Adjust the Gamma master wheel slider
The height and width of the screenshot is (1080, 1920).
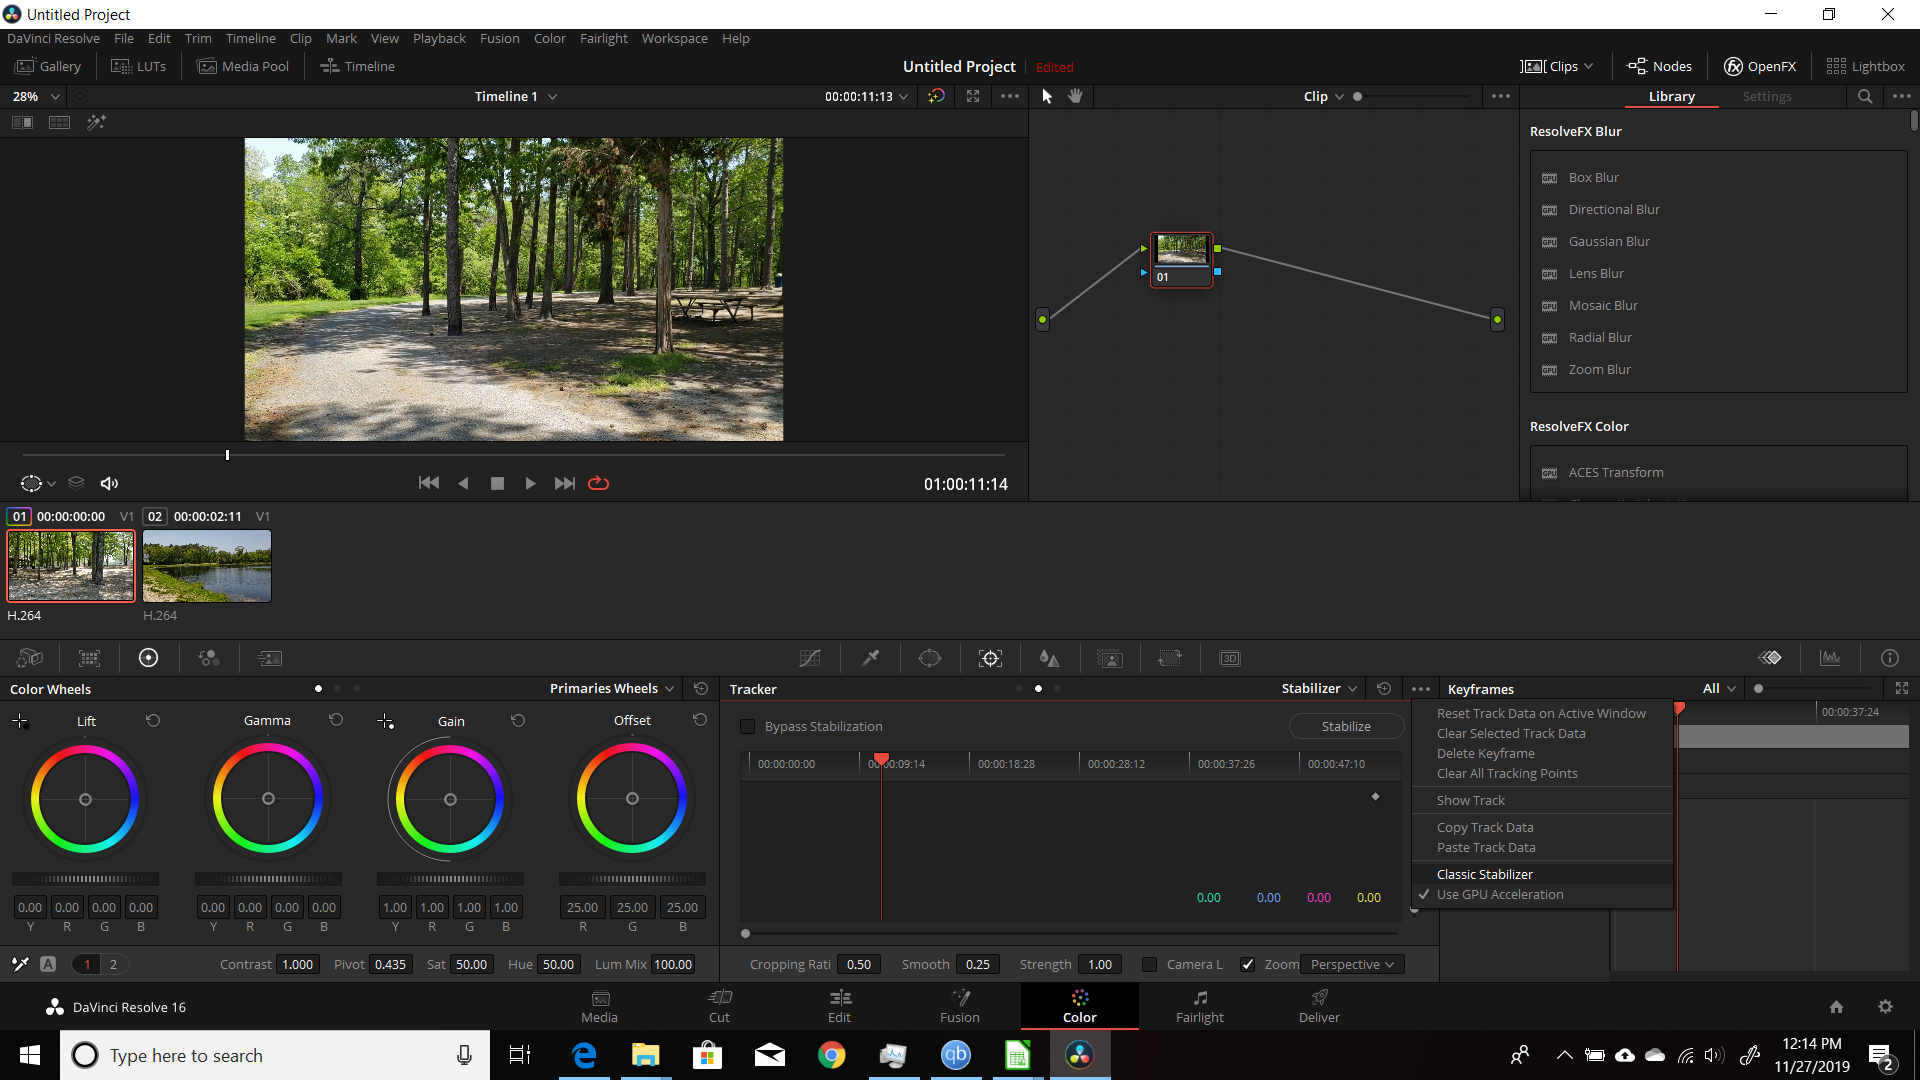click(268, 879)
